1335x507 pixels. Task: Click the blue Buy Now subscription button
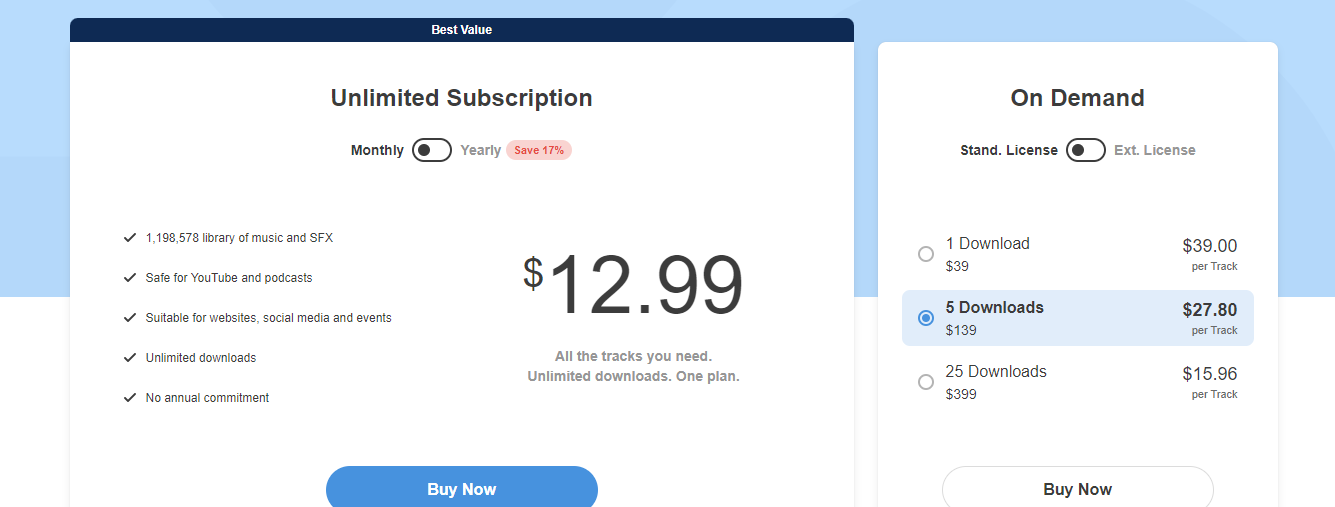click(x=462, y=489)
